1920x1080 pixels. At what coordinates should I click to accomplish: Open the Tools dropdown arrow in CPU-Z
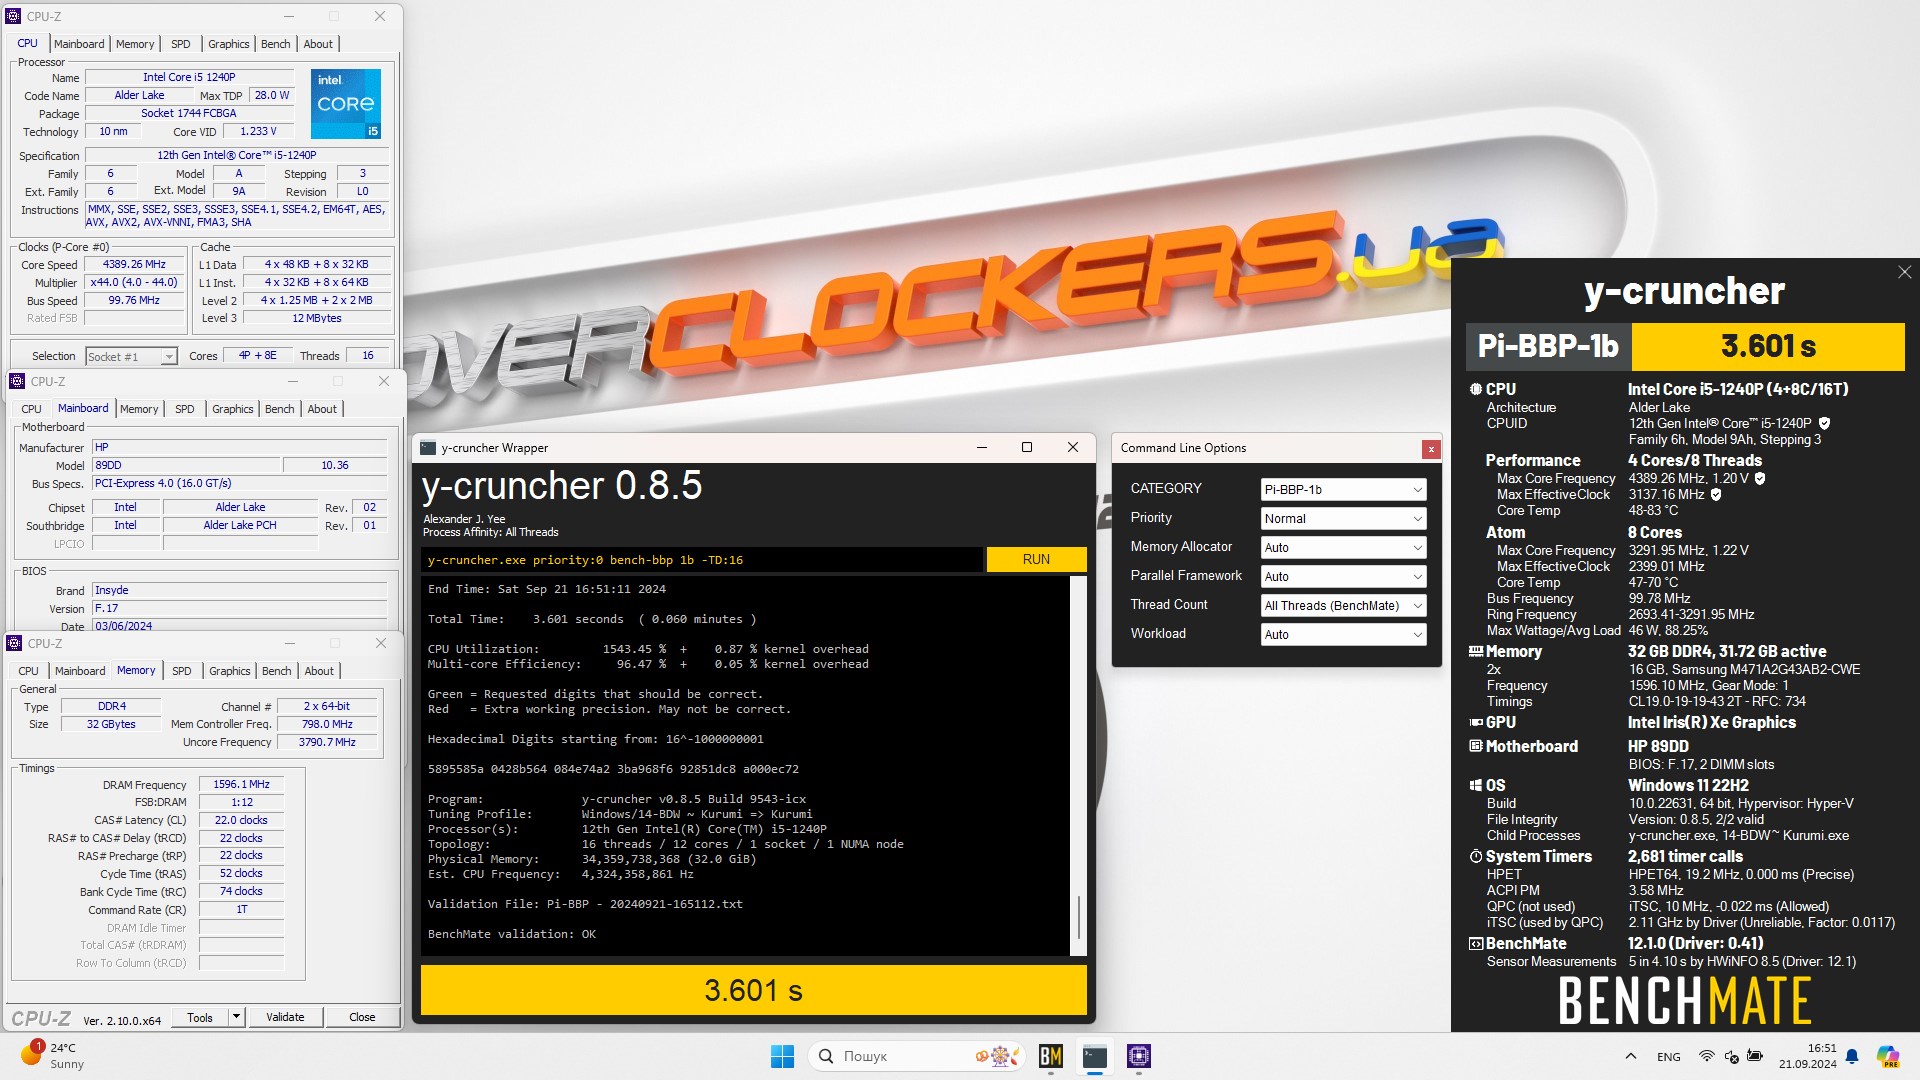point(236,1017)
